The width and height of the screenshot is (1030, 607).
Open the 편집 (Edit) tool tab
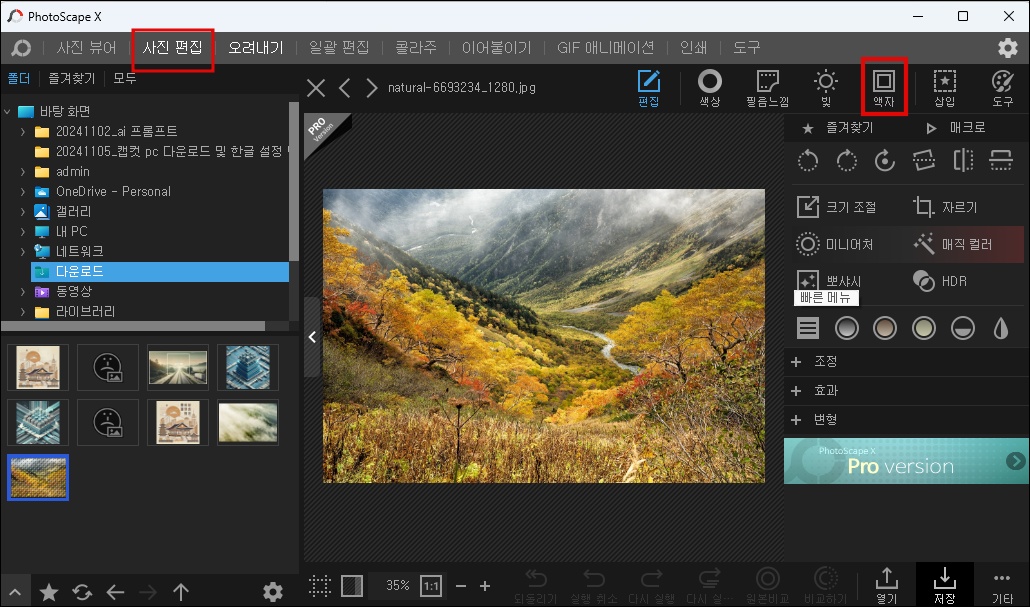pos(648,88)
